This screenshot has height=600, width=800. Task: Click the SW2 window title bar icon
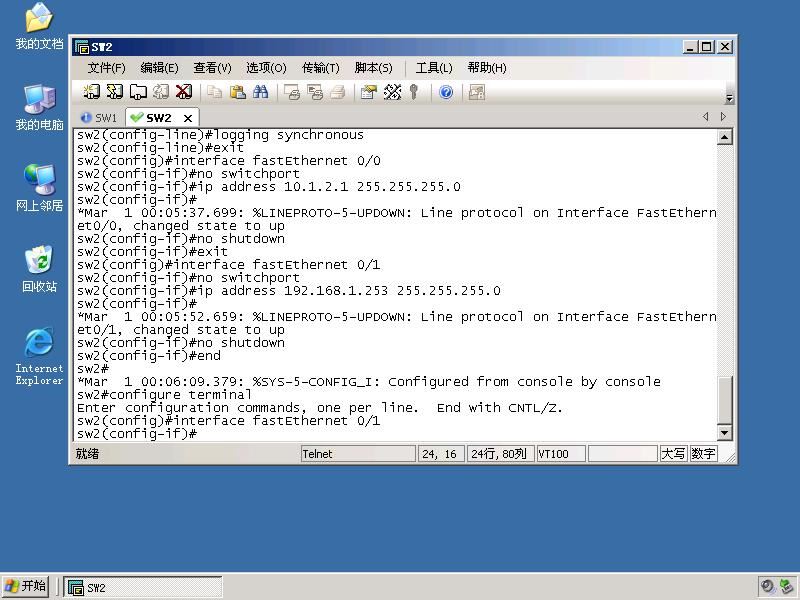(x=82, y=47)
